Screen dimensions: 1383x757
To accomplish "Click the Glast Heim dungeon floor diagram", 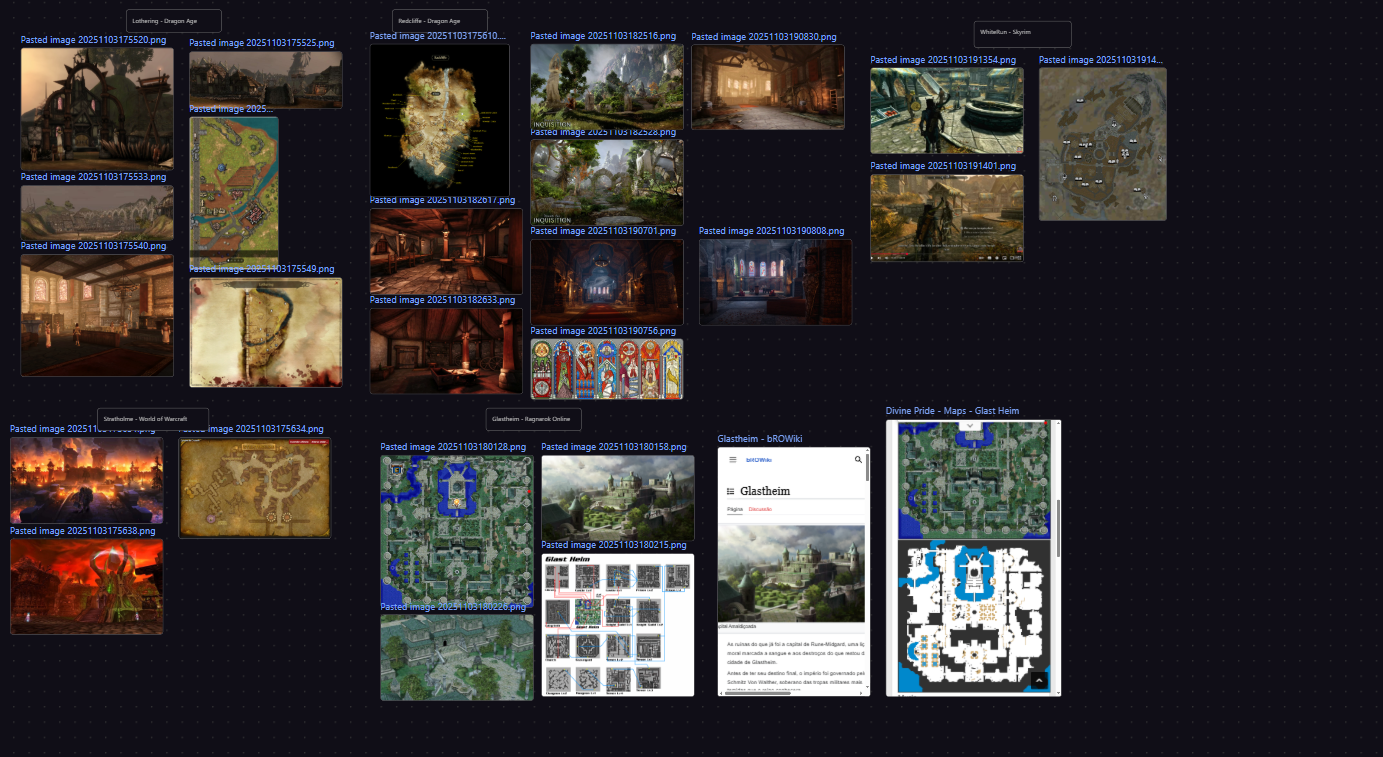I will pos(617,625).
